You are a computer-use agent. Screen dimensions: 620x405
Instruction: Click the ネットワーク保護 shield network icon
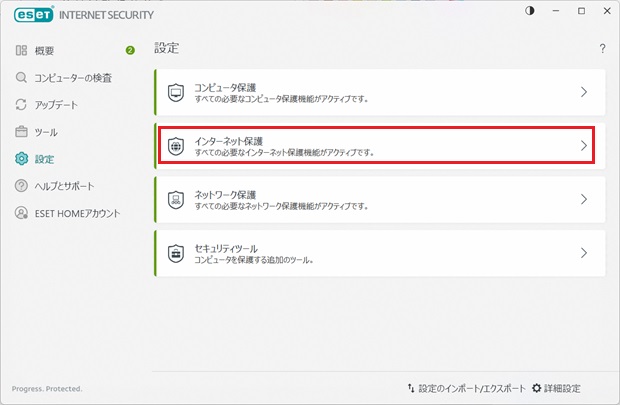pyautogui.click(x=176, y=200)
